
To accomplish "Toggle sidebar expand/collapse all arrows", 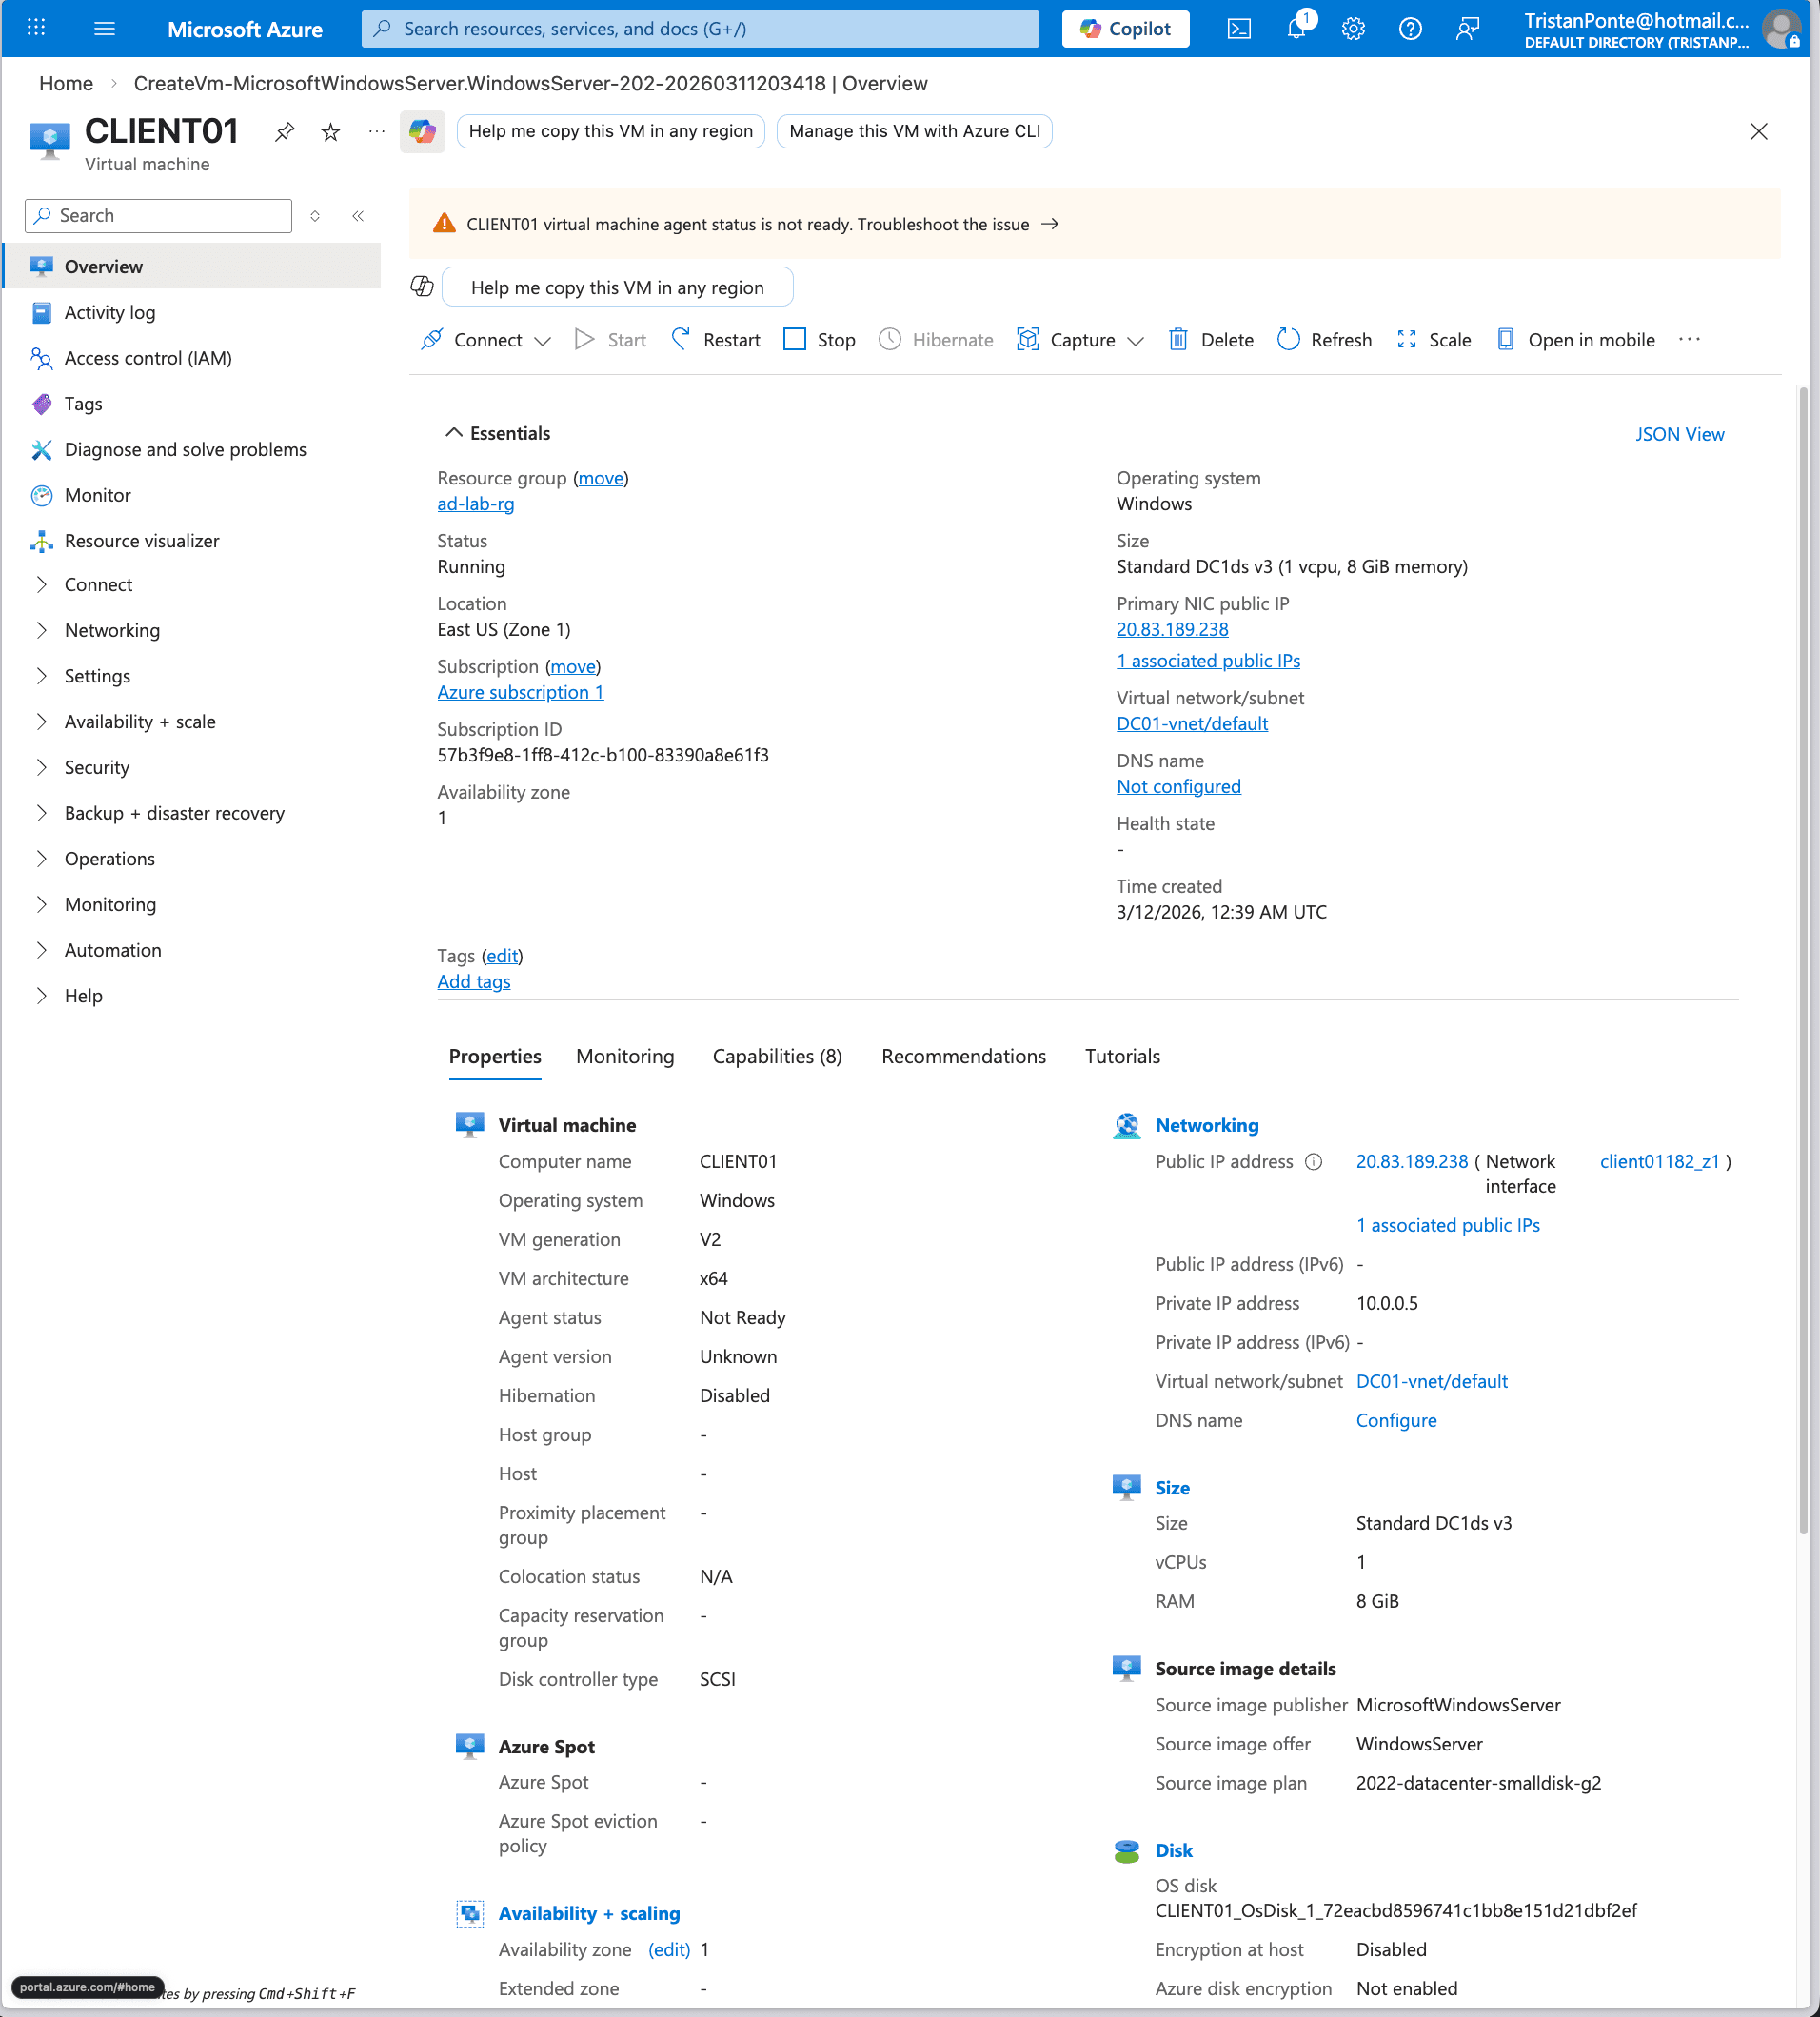I will 315,216.
